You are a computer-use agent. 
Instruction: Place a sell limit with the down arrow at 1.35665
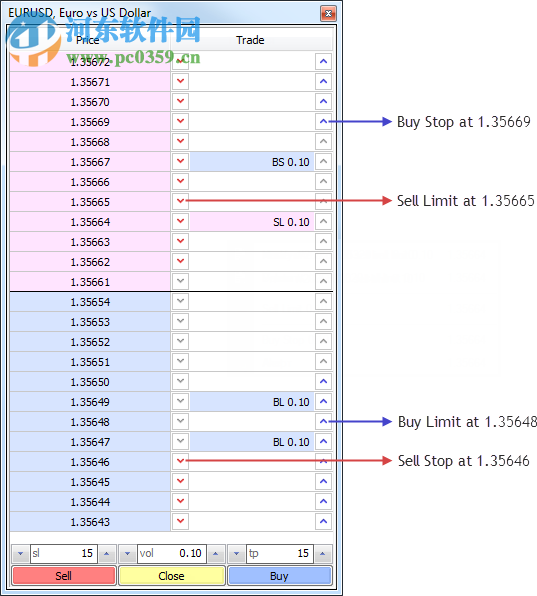(x=181, y=201)
